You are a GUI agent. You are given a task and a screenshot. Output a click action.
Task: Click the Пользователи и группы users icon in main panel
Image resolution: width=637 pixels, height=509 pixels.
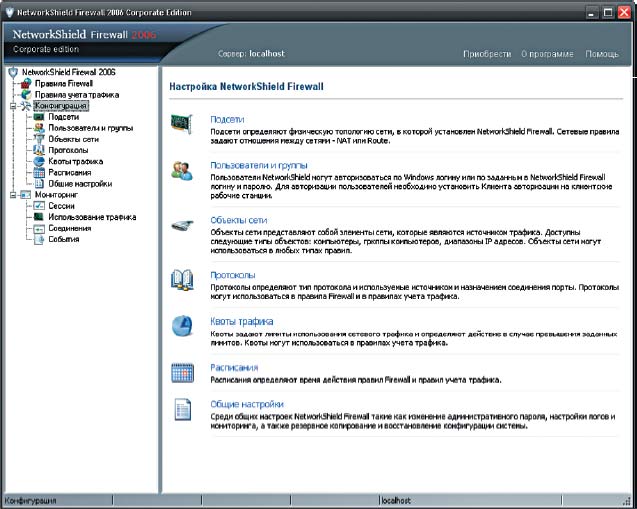pyautogui.click(x=182, y=171)
